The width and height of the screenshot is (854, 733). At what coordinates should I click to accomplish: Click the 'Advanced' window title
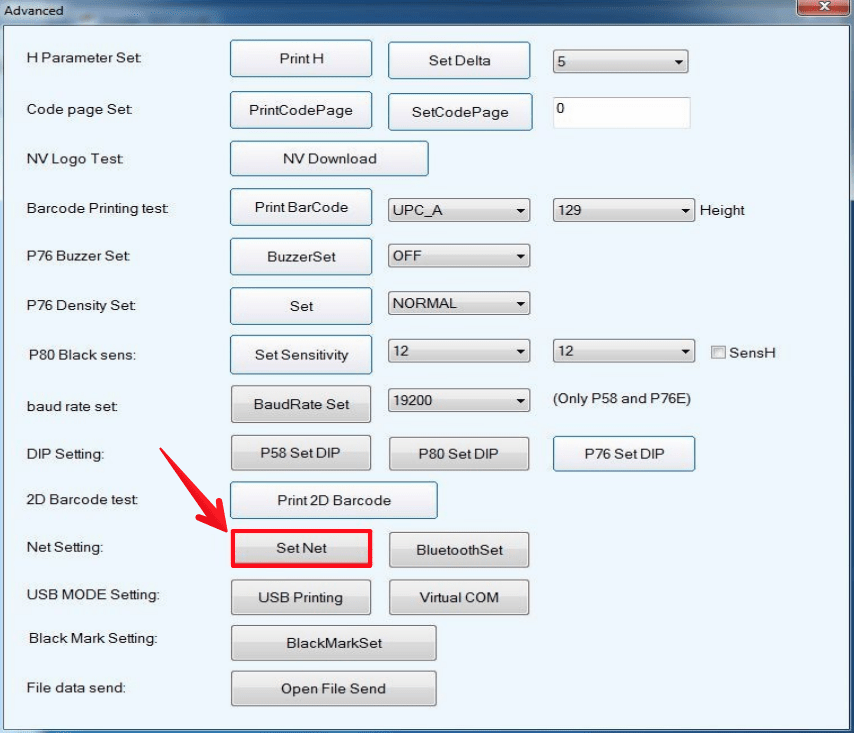point(34,10)
